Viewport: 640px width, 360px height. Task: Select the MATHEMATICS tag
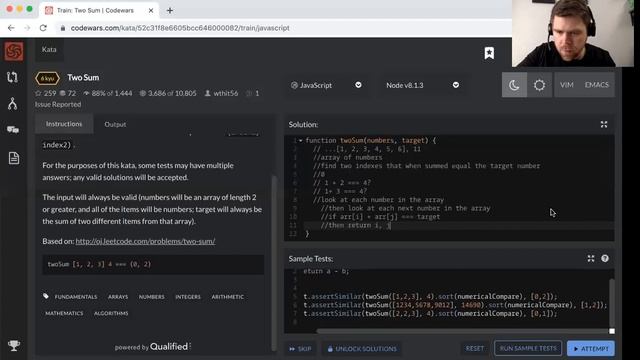tap(64, 313)
